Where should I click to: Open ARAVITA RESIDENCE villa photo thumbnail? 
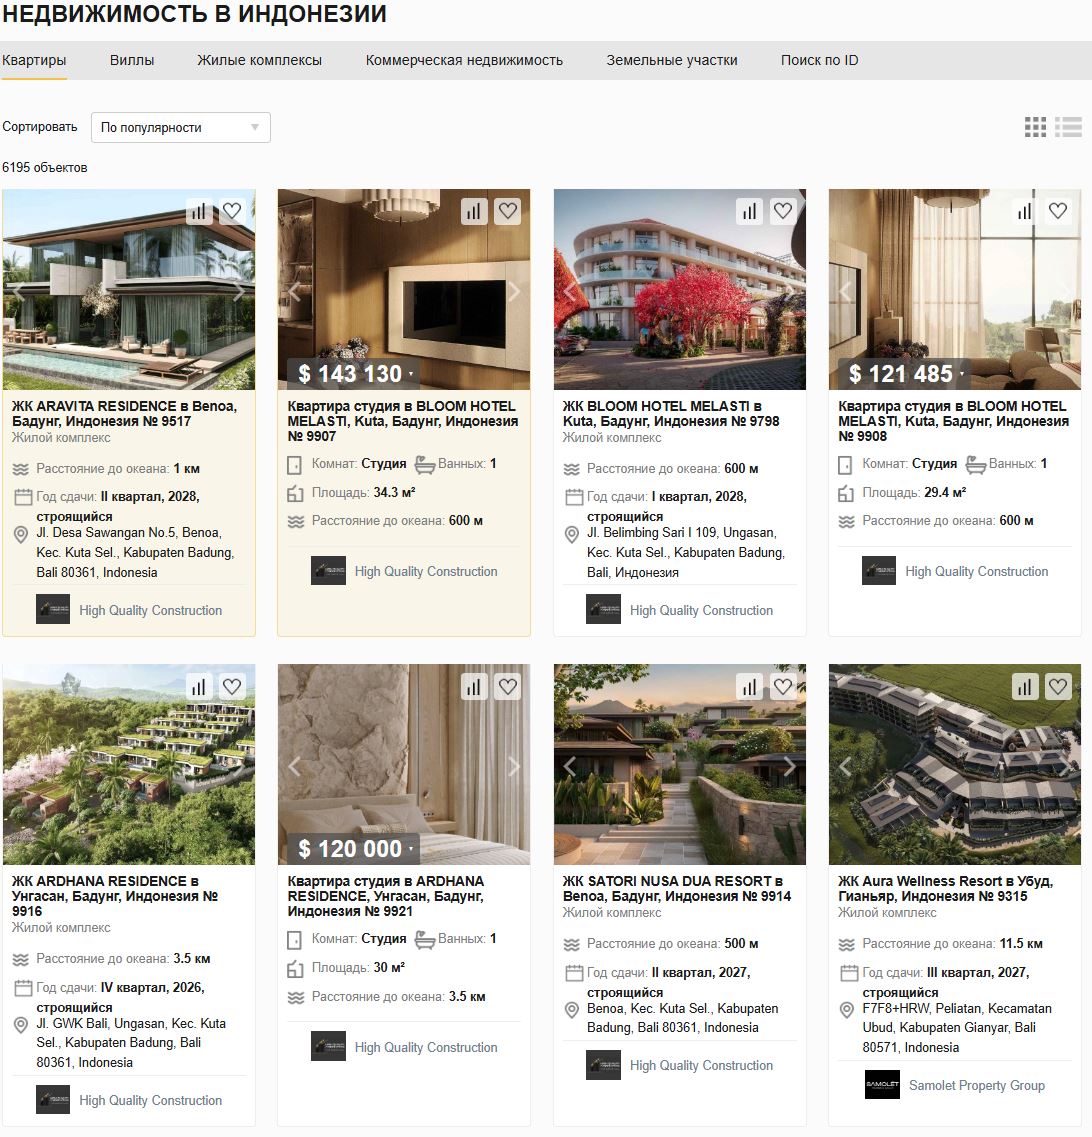(129, 290)
